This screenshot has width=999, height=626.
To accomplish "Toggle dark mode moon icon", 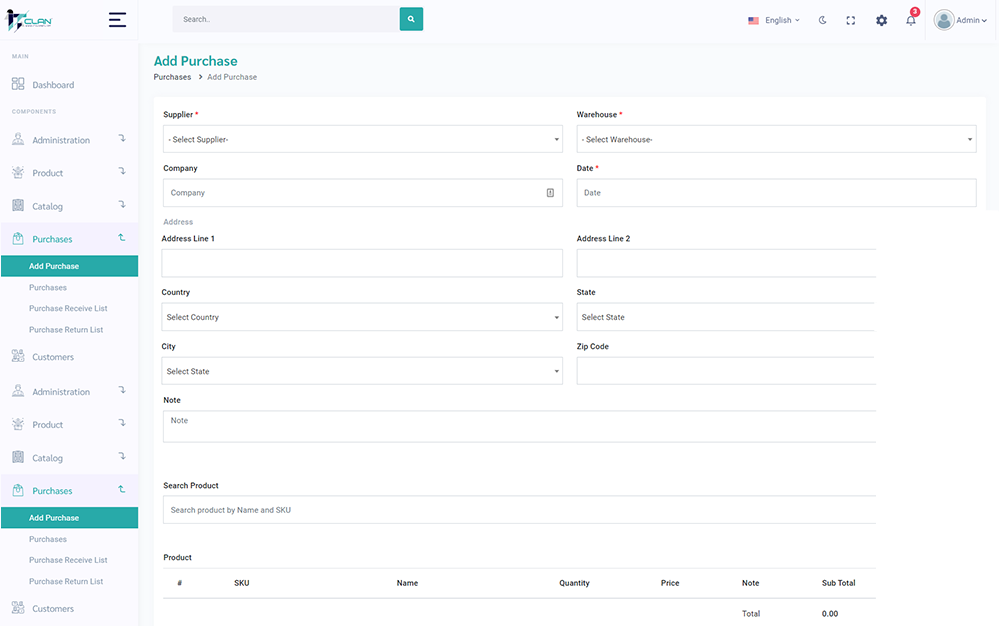I will pos(823,20).
